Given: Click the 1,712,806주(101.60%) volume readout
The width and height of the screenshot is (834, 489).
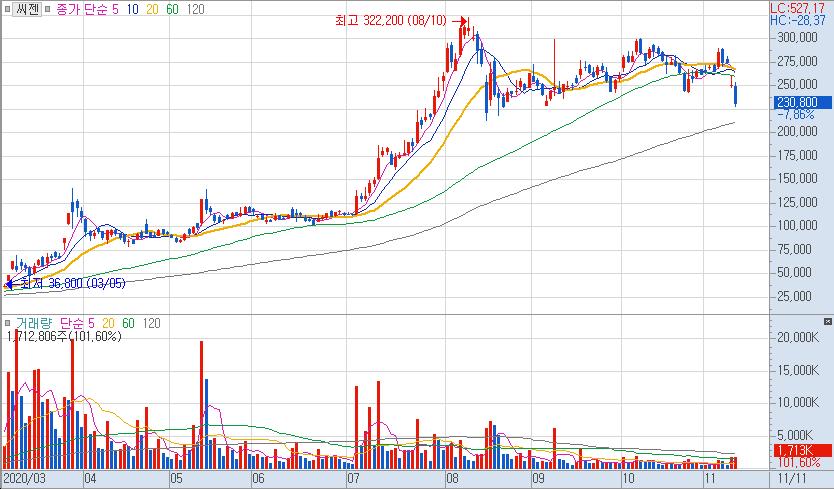Looking at the screenshot, I should [x=64, y=336].
